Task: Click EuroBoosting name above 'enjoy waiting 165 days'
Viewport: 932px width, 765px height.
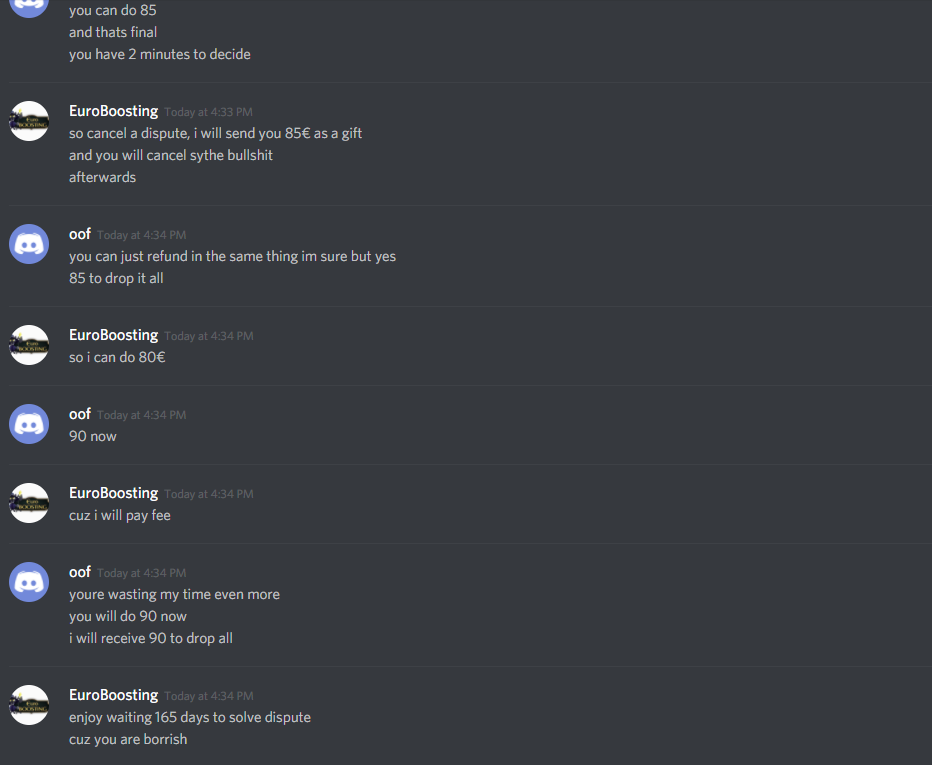Action: 114,695
